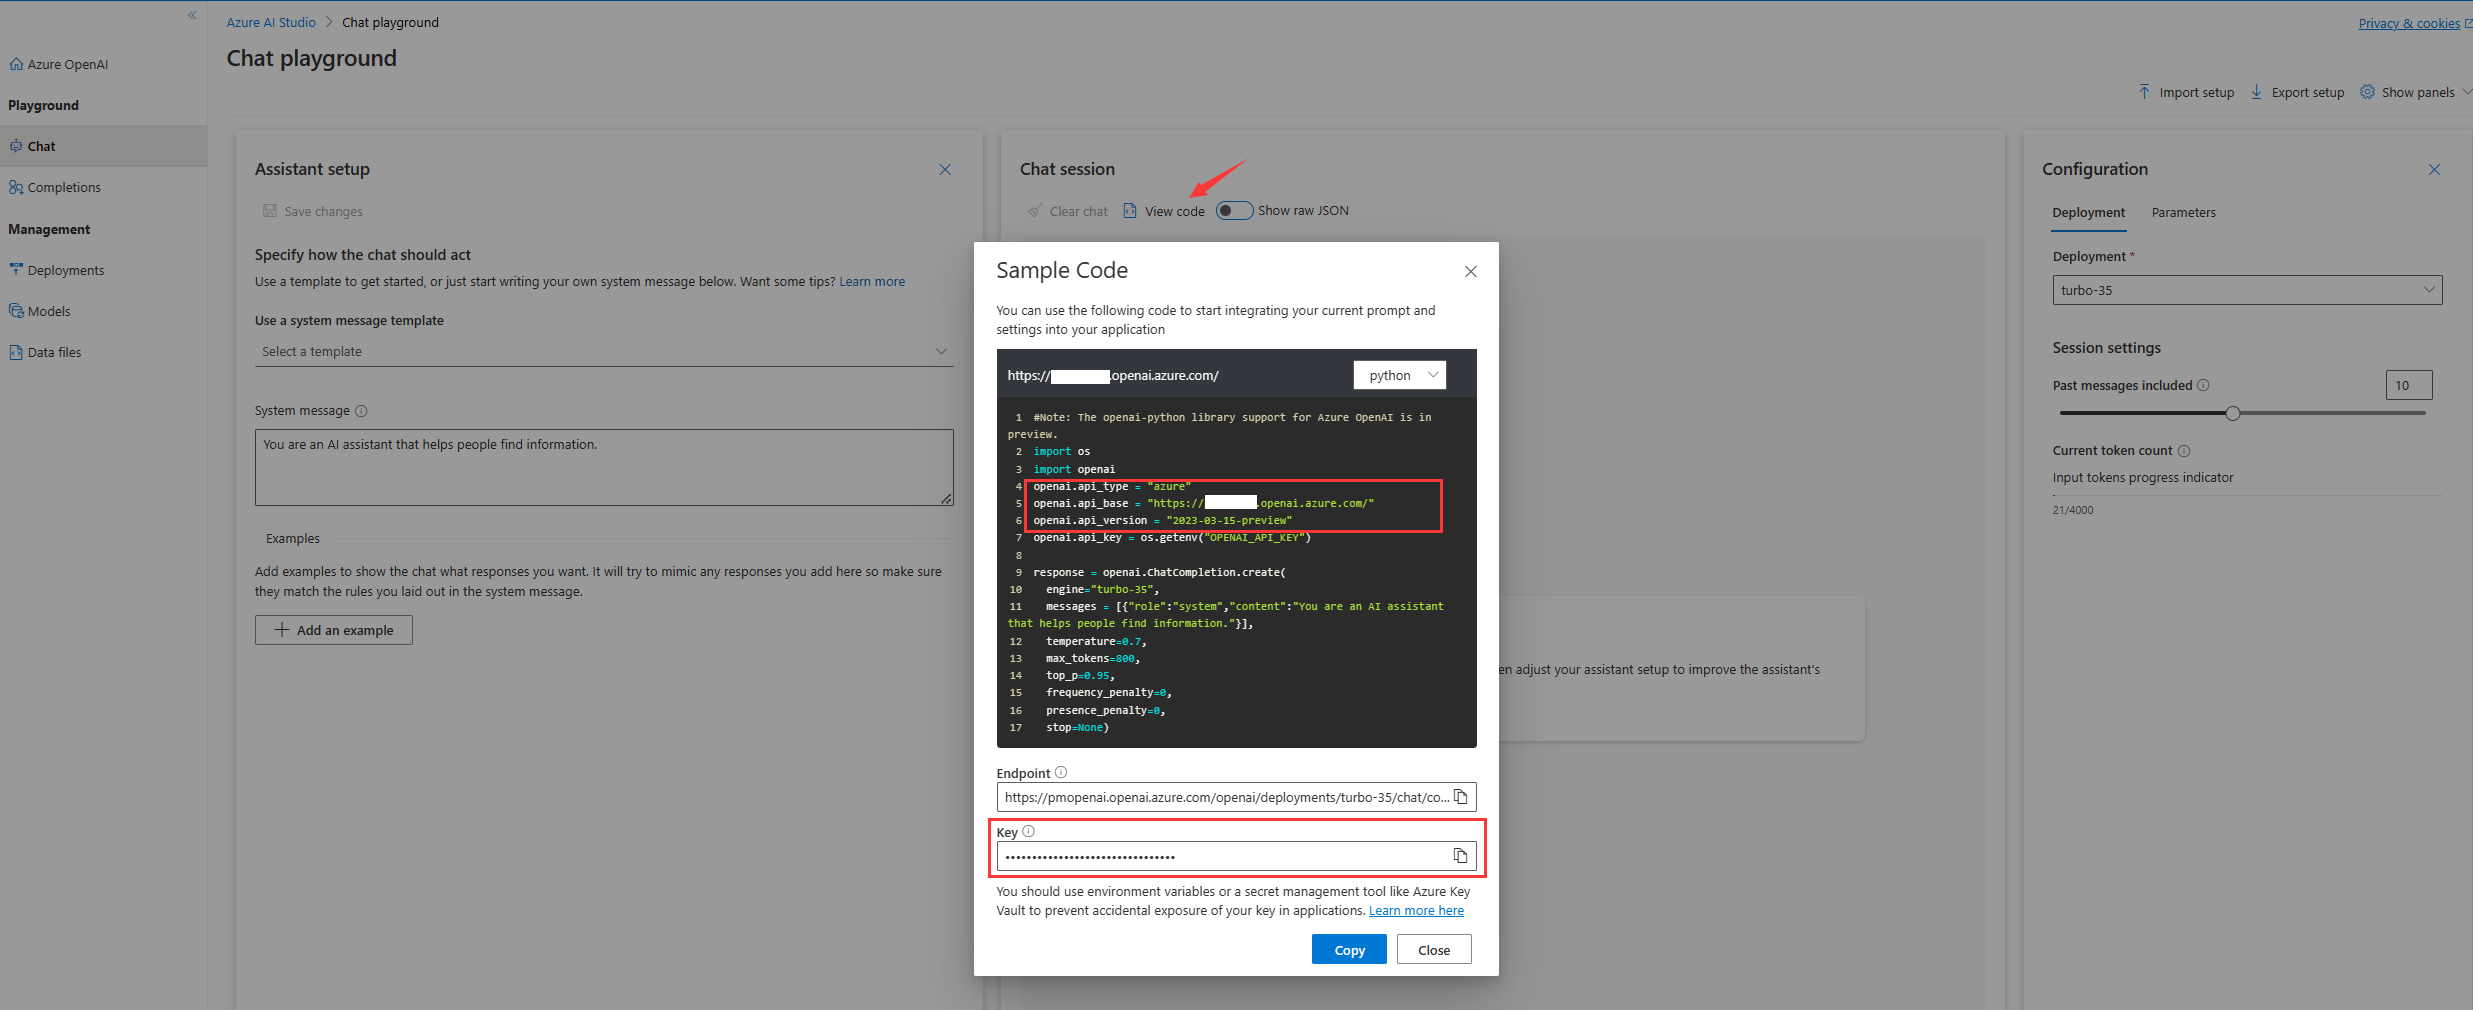Image resolution: width=2473 pixels, height=1010 pixels.
Task: Copy the API Key value
Action: [1461, 856]
